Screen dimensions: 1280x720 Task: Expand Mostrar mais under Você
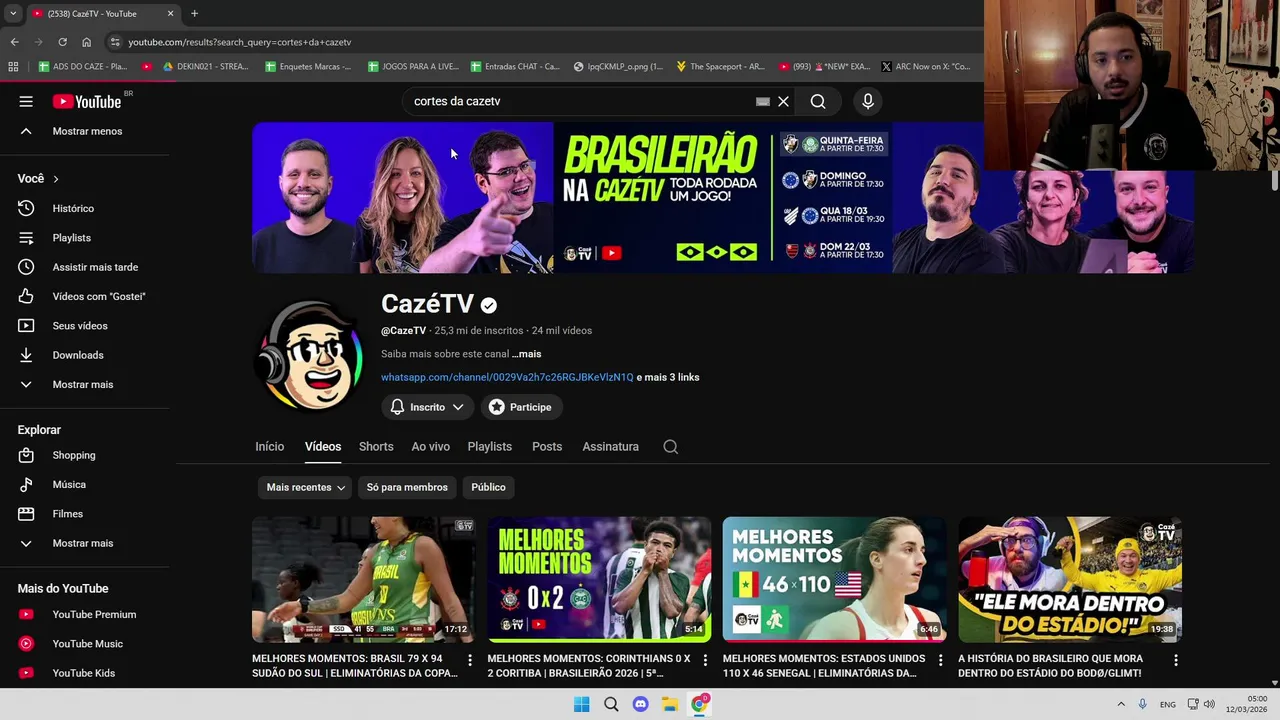tap(85, 384)
